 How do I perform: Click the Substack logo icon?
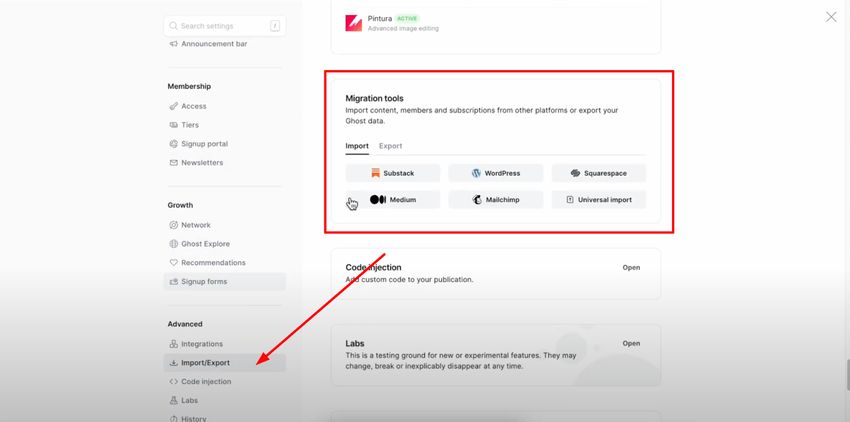tap(376, 173)
